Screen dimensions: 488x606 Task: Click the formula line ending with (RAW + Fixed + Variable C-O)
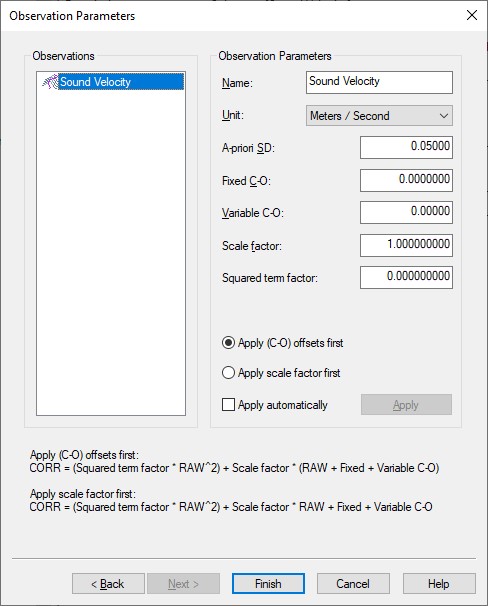(x=234, y=468)
